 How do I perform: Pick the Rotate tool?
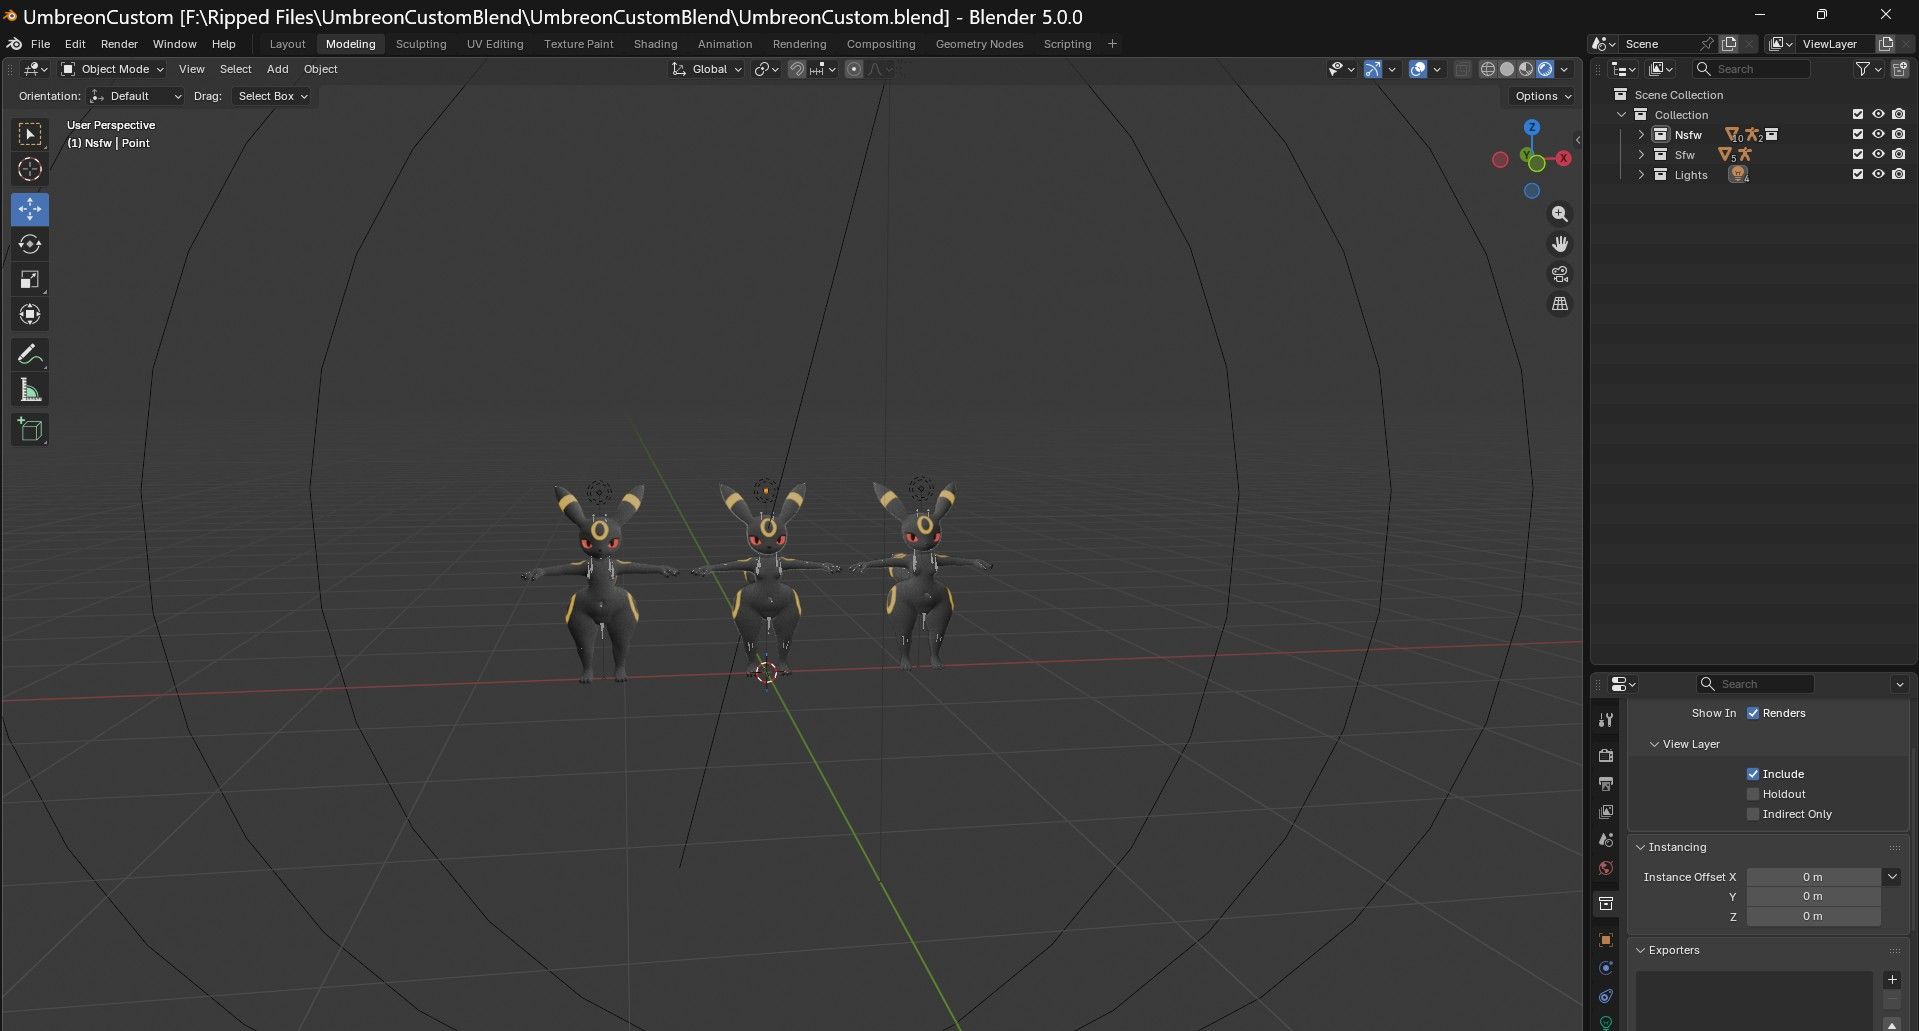click(x=30, y=244)
